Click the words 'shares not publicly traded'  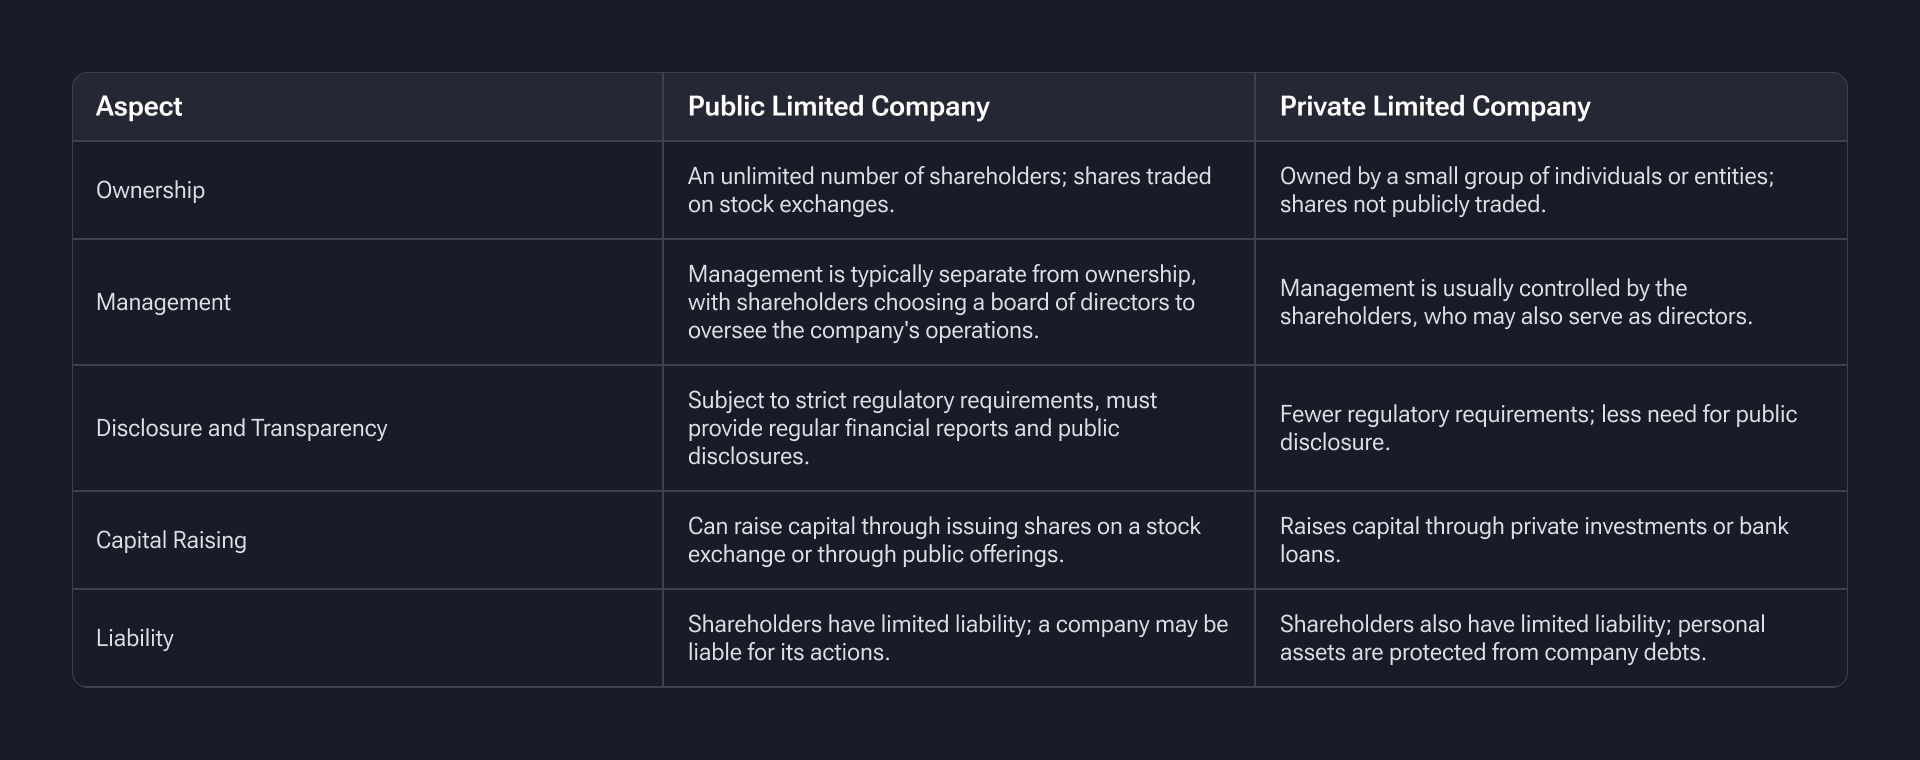(1412, 205)
